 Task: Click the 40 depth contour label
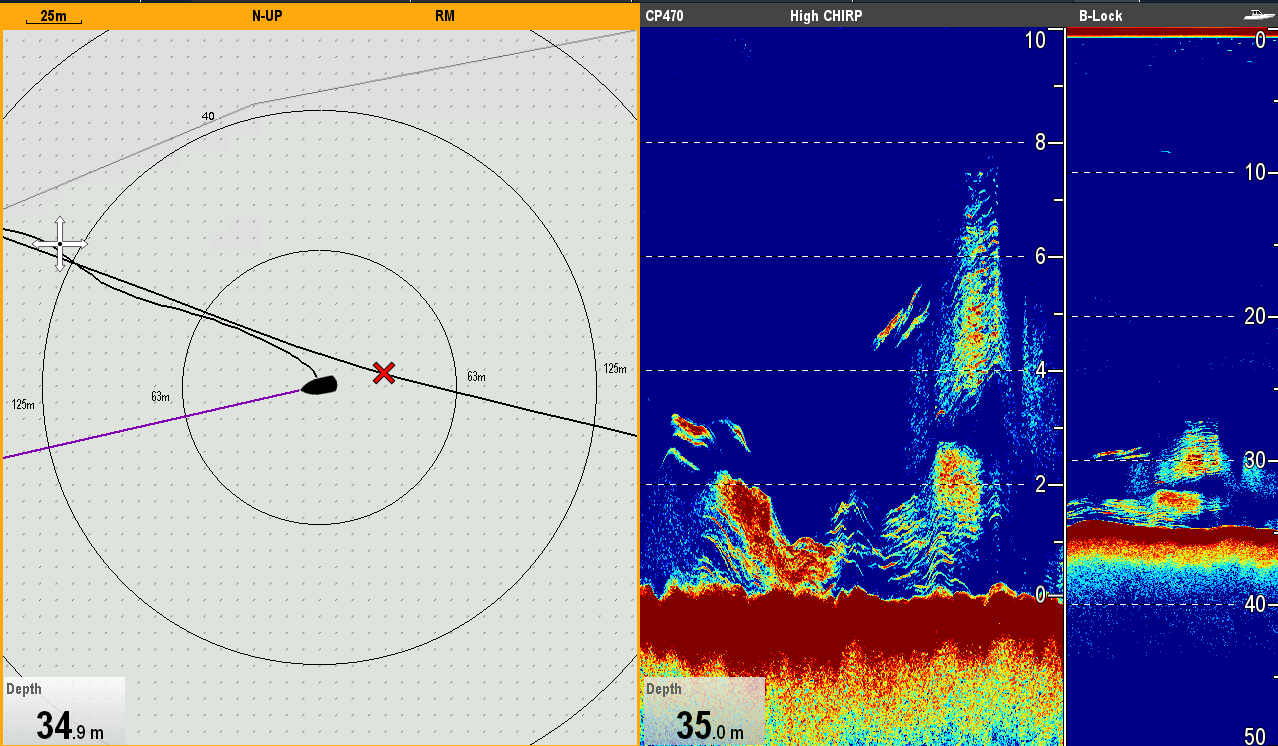coord(208,116)
